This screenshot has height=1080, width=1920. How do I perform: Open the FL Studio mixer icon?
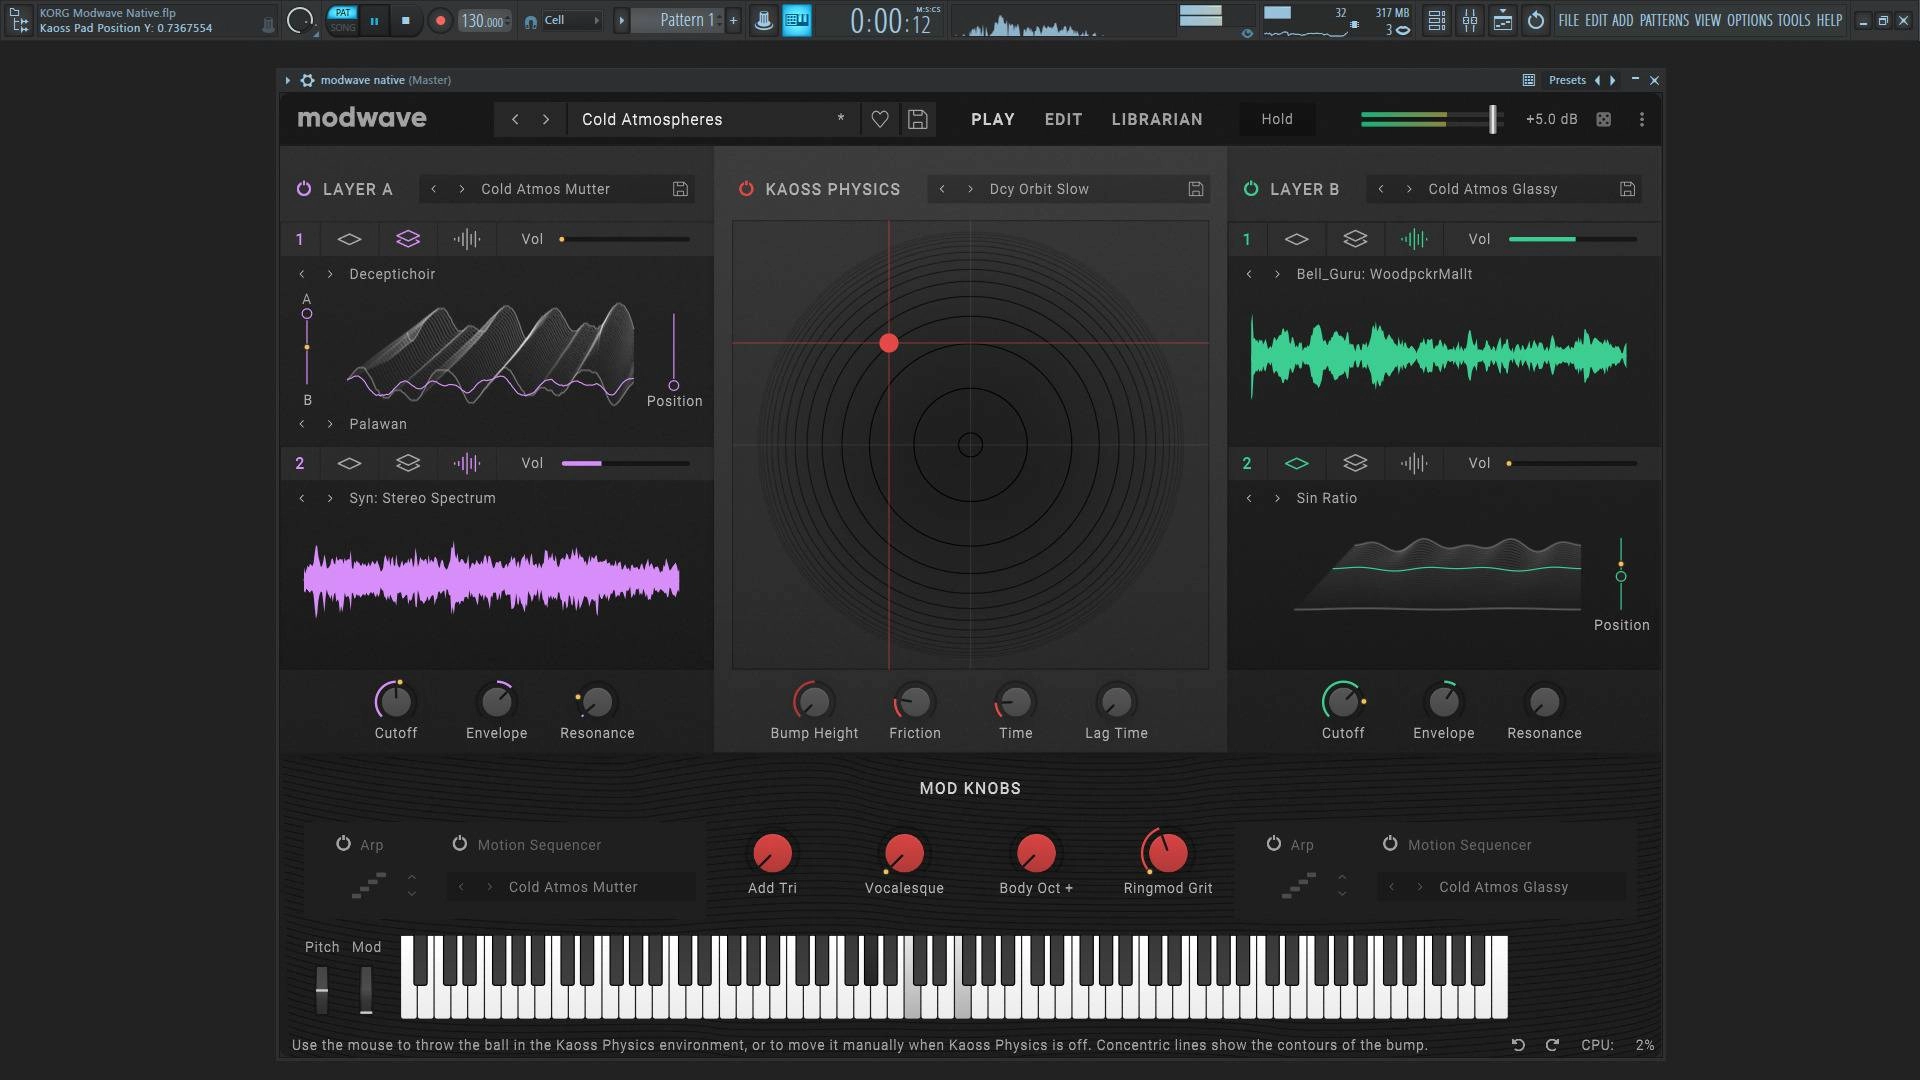tap(1469, 20)
